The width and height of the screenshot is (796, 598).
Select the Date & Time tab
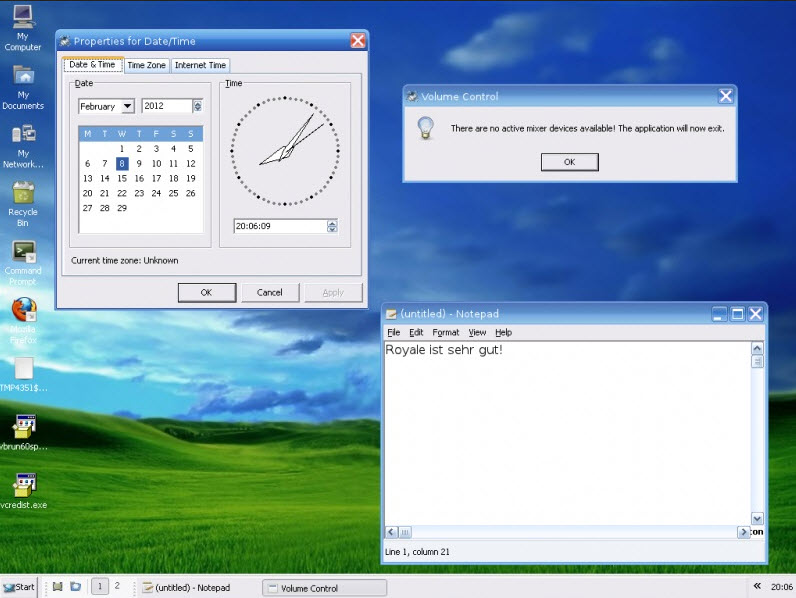coord(93,64)
